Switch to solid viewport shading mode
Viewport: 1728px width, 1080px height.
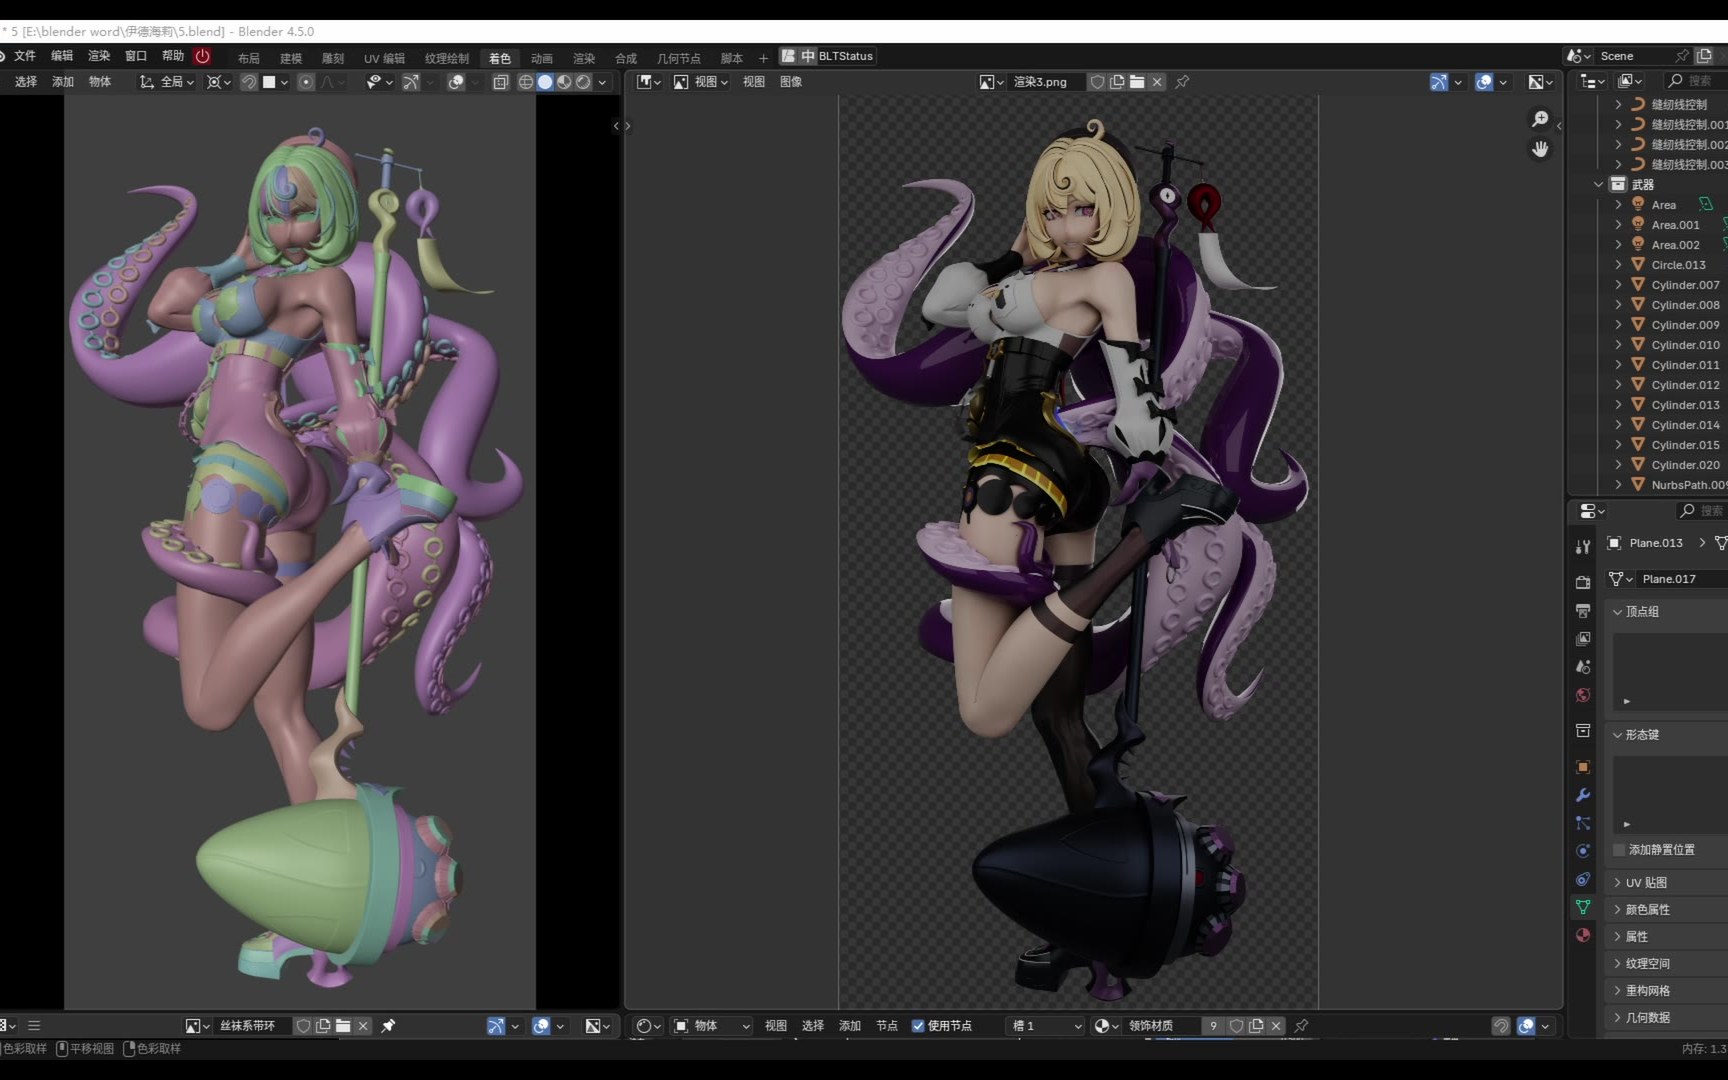pos(545,82)
